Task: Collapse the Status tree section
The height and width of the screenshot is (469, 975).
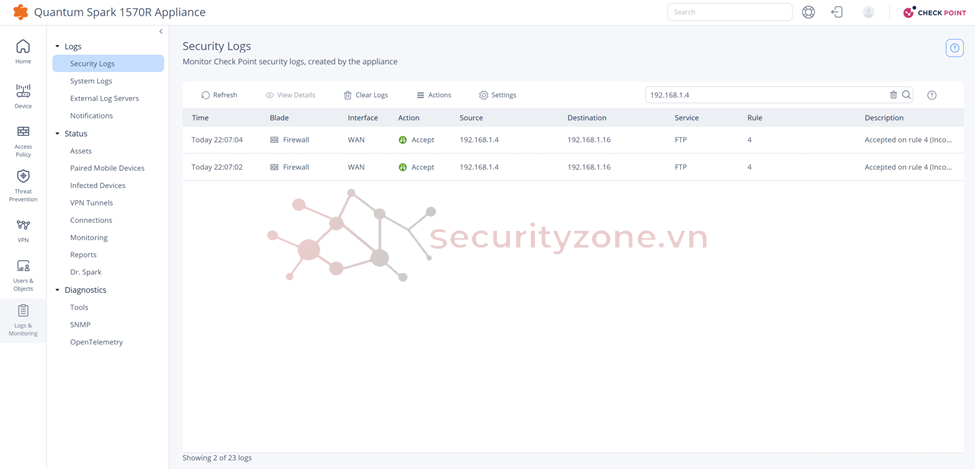Action: (57, 134)
